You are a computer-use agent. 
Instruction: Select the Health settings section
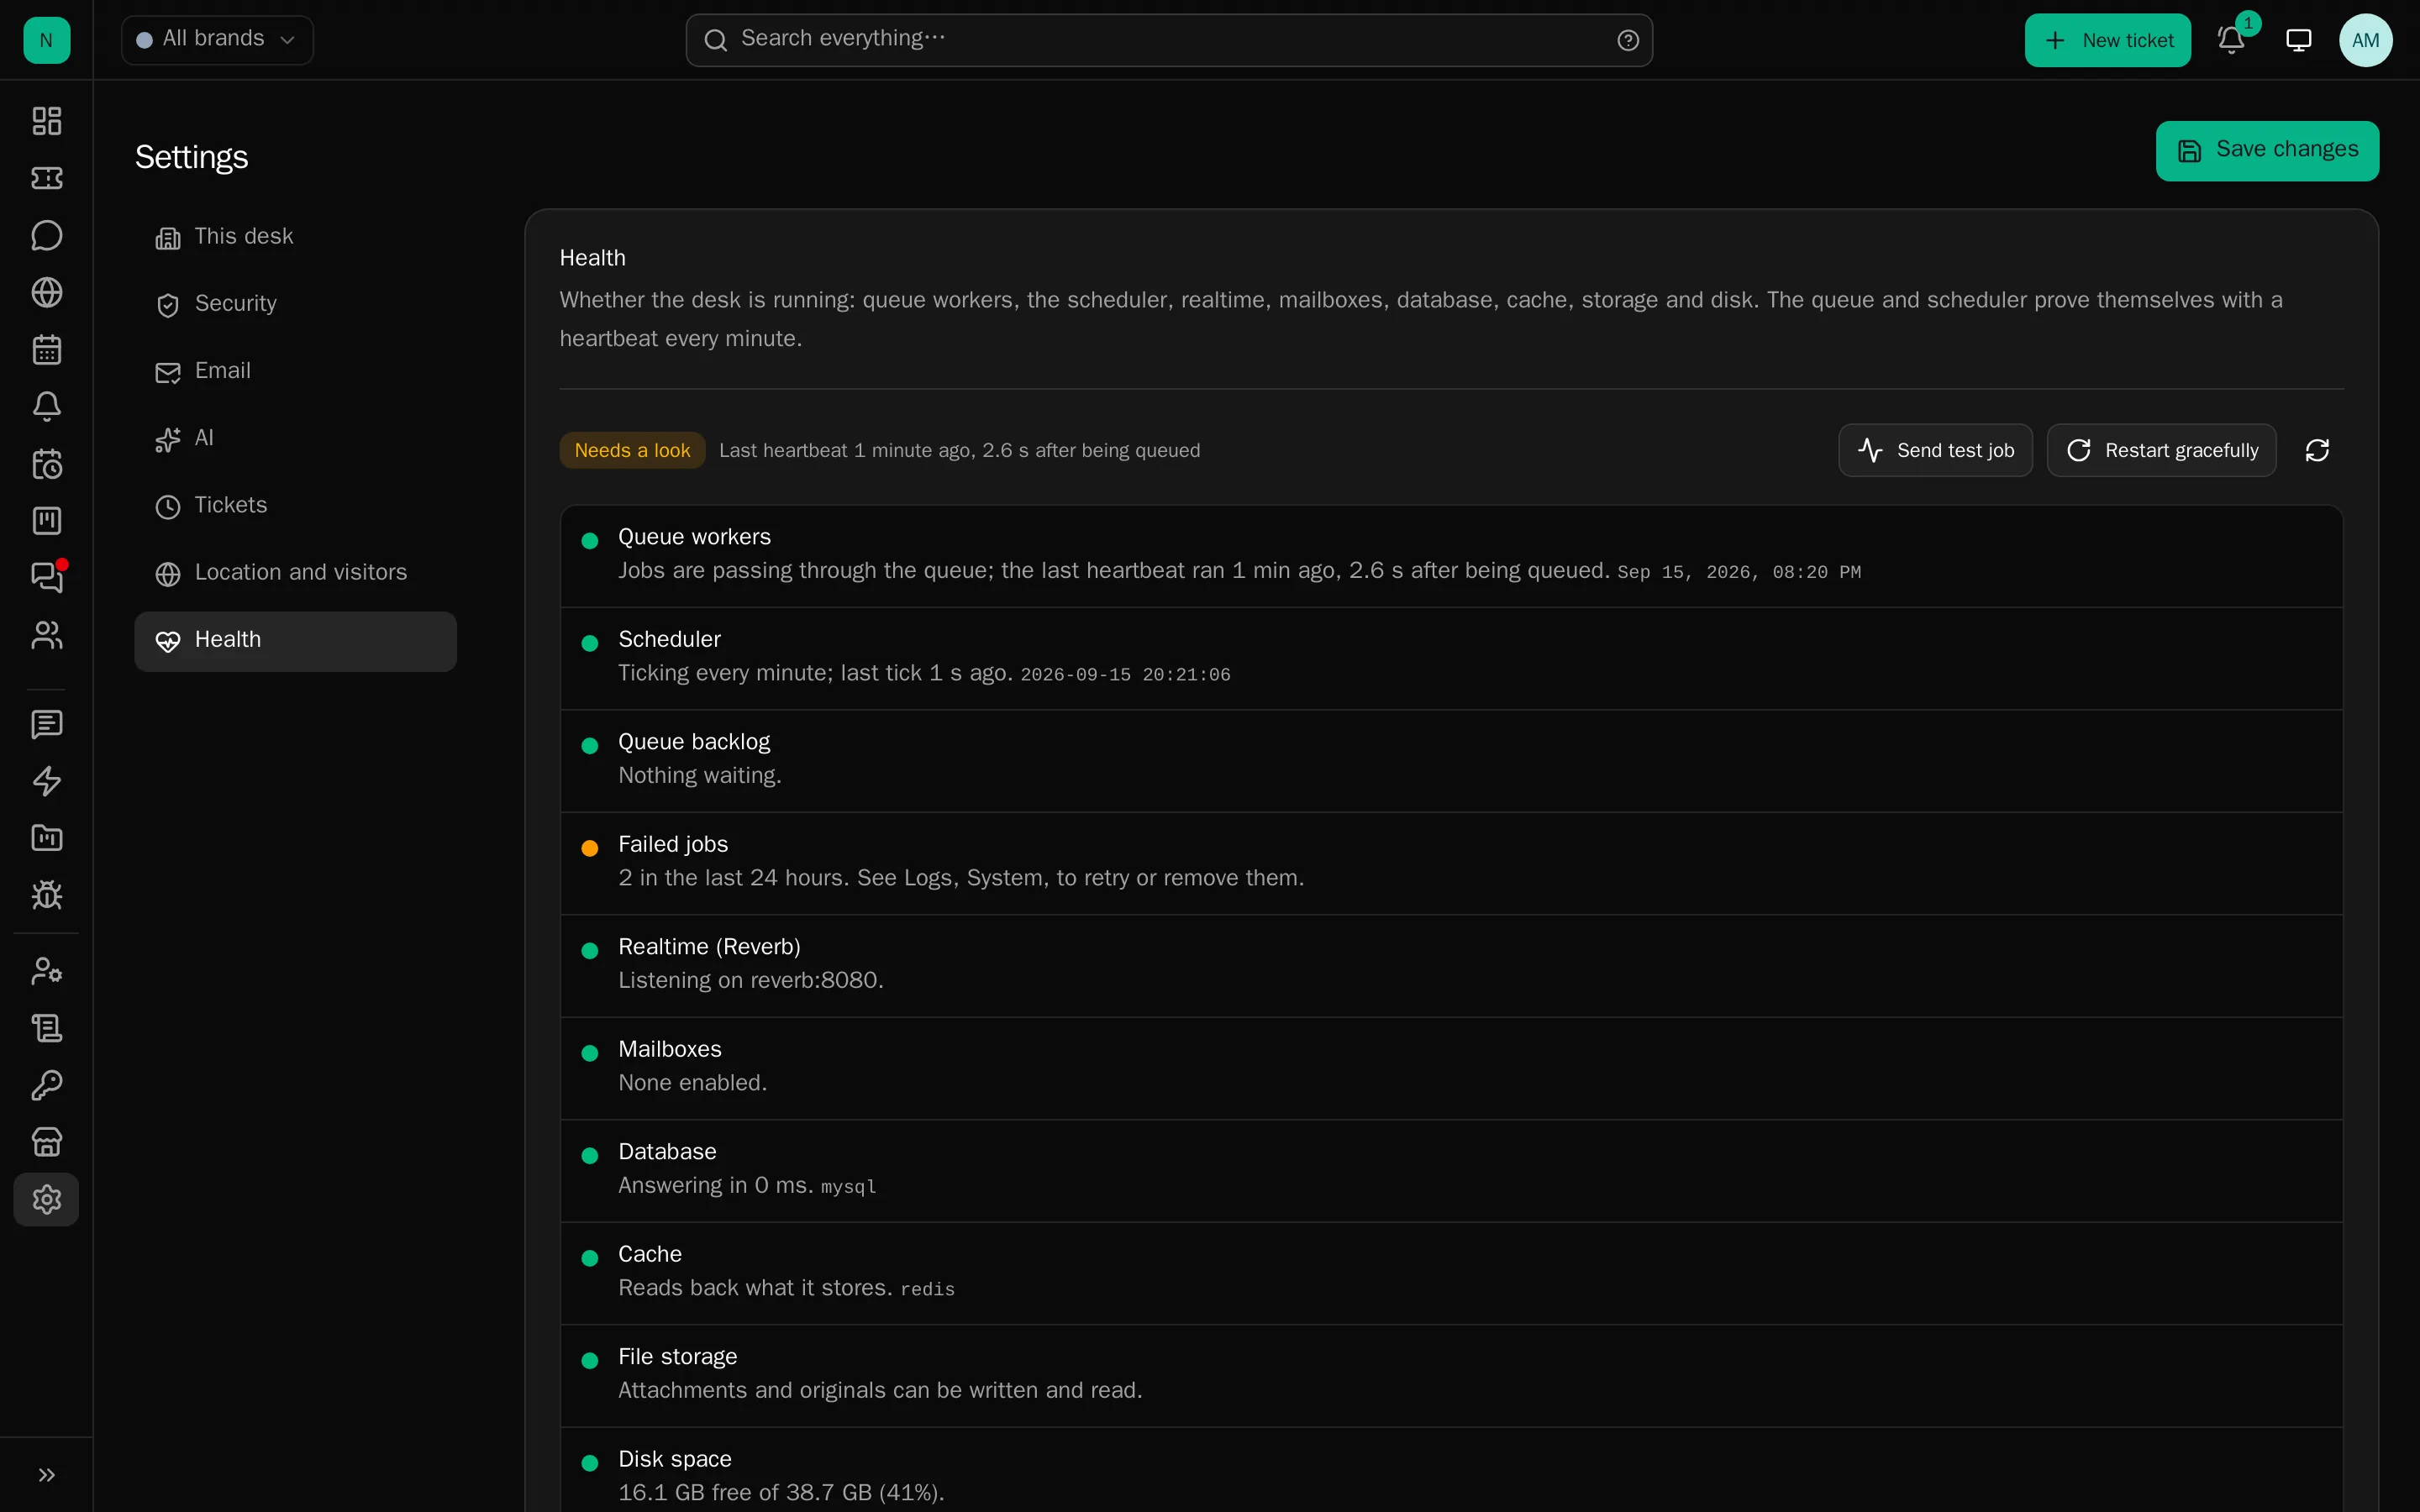point(295,641)
